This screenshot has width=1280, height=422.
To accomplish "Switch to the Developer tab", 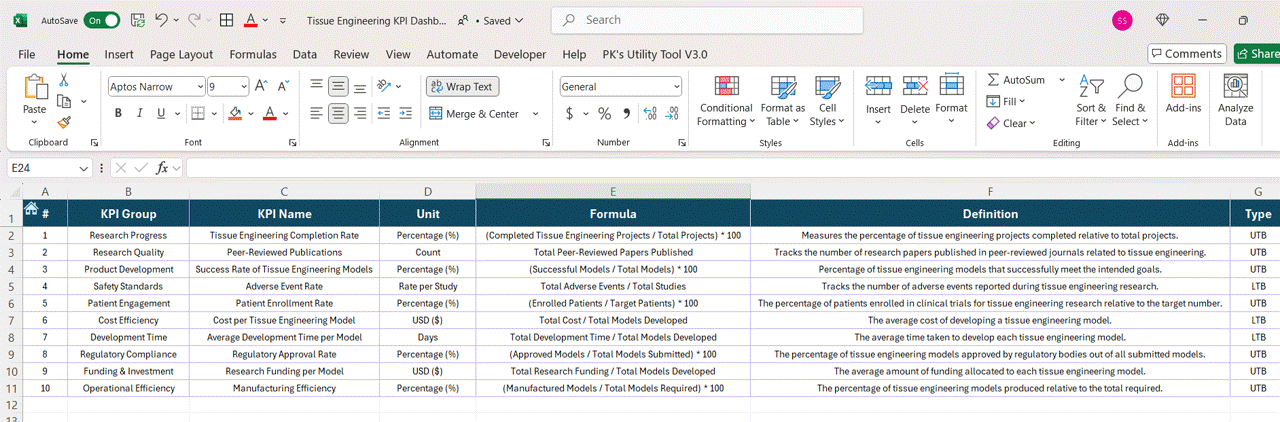I will click(520, 54).
